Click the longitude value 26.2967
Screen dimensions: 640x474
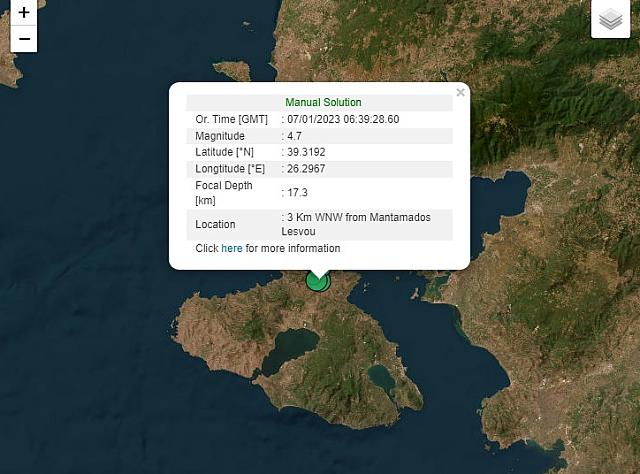[x=305, y=168]
